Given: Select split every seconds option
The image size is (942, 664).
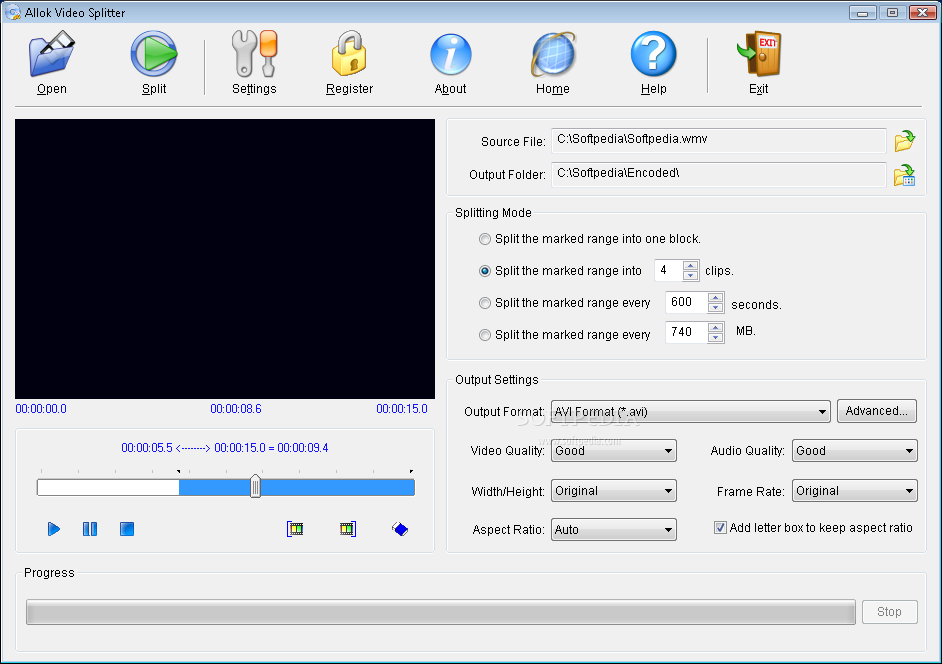Looking at the screenshot, I should click(485, 303).
